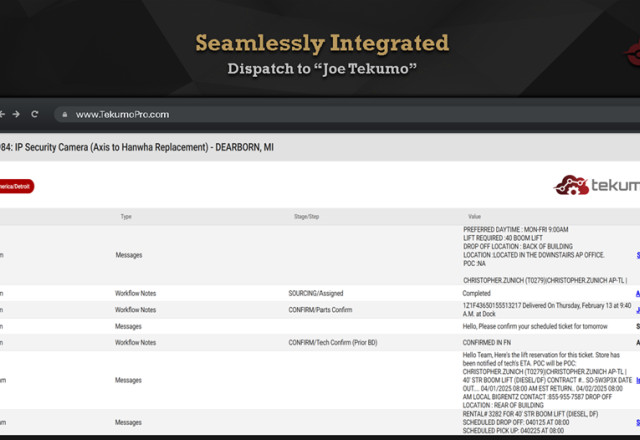Select Workflow Notes in Tech Confirm row
Image resolution: width=640 pixels, height=440 pixels.
[x=135, y=343]
